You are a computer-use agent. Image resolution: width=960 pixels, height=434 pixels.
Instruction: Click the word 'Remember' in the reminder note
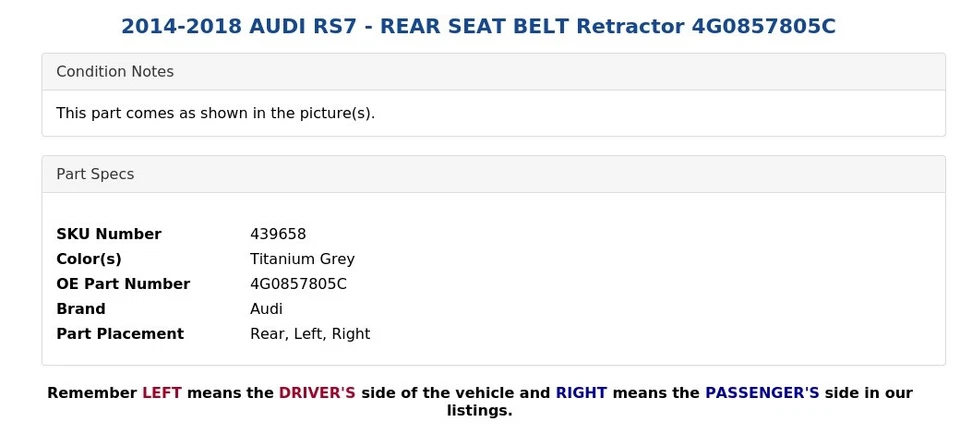[92, 393]
